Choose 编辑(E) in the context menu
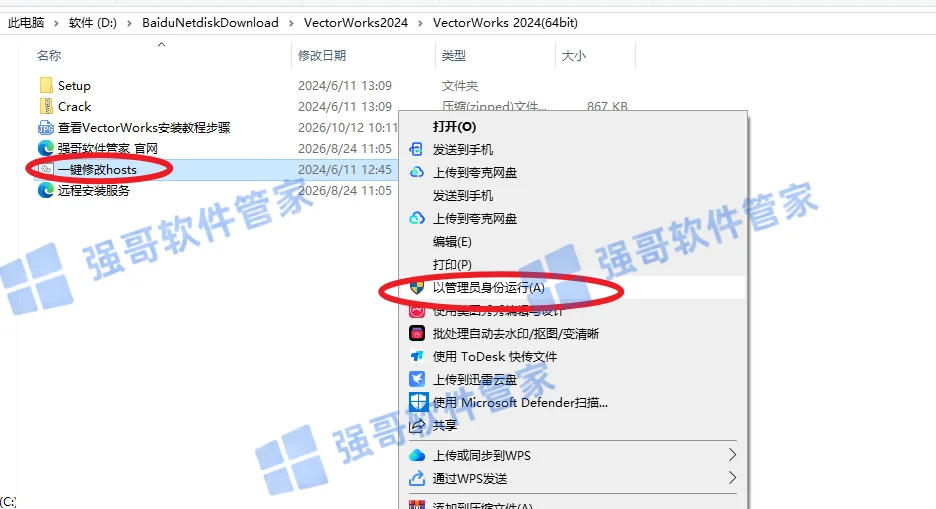This screenshot has width=936, height=509. click(x=452, y=242)
